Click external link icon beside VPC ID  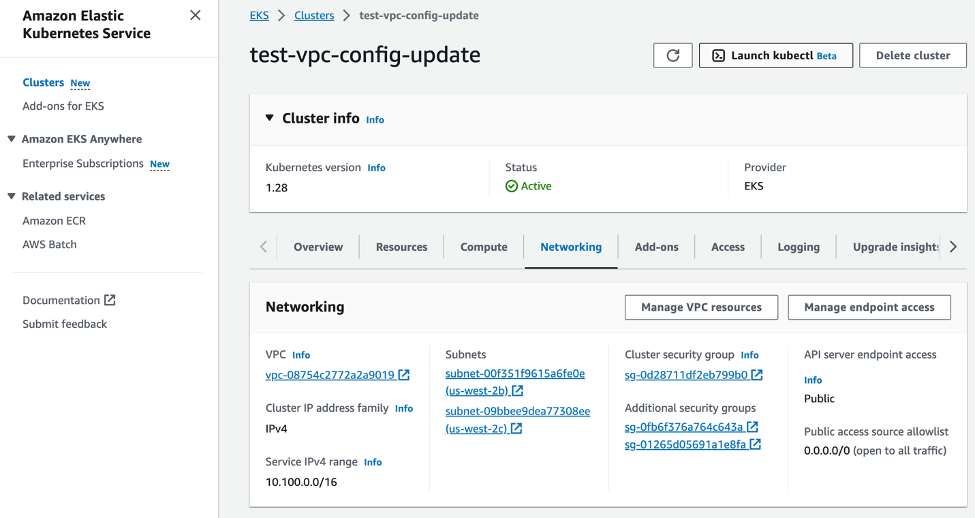coord(404,375)
